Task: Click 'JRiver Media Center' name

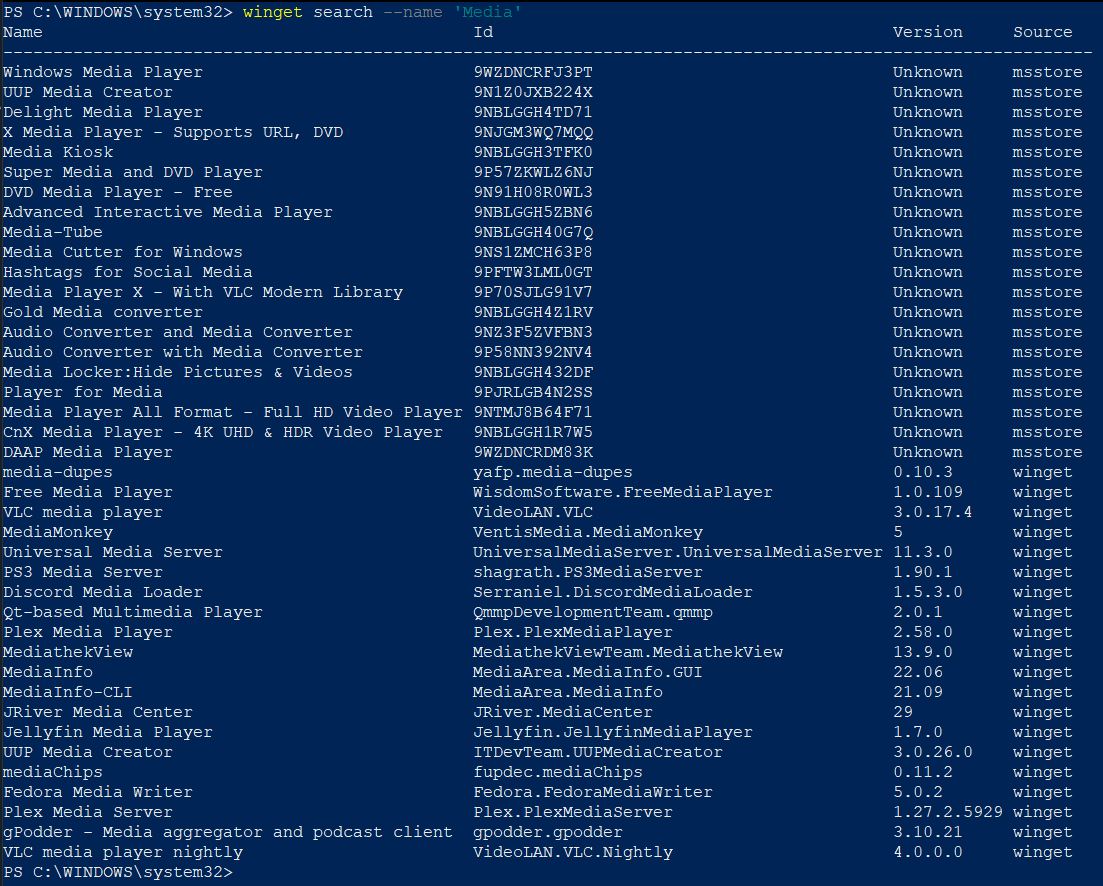Action: tap(98, 712)
